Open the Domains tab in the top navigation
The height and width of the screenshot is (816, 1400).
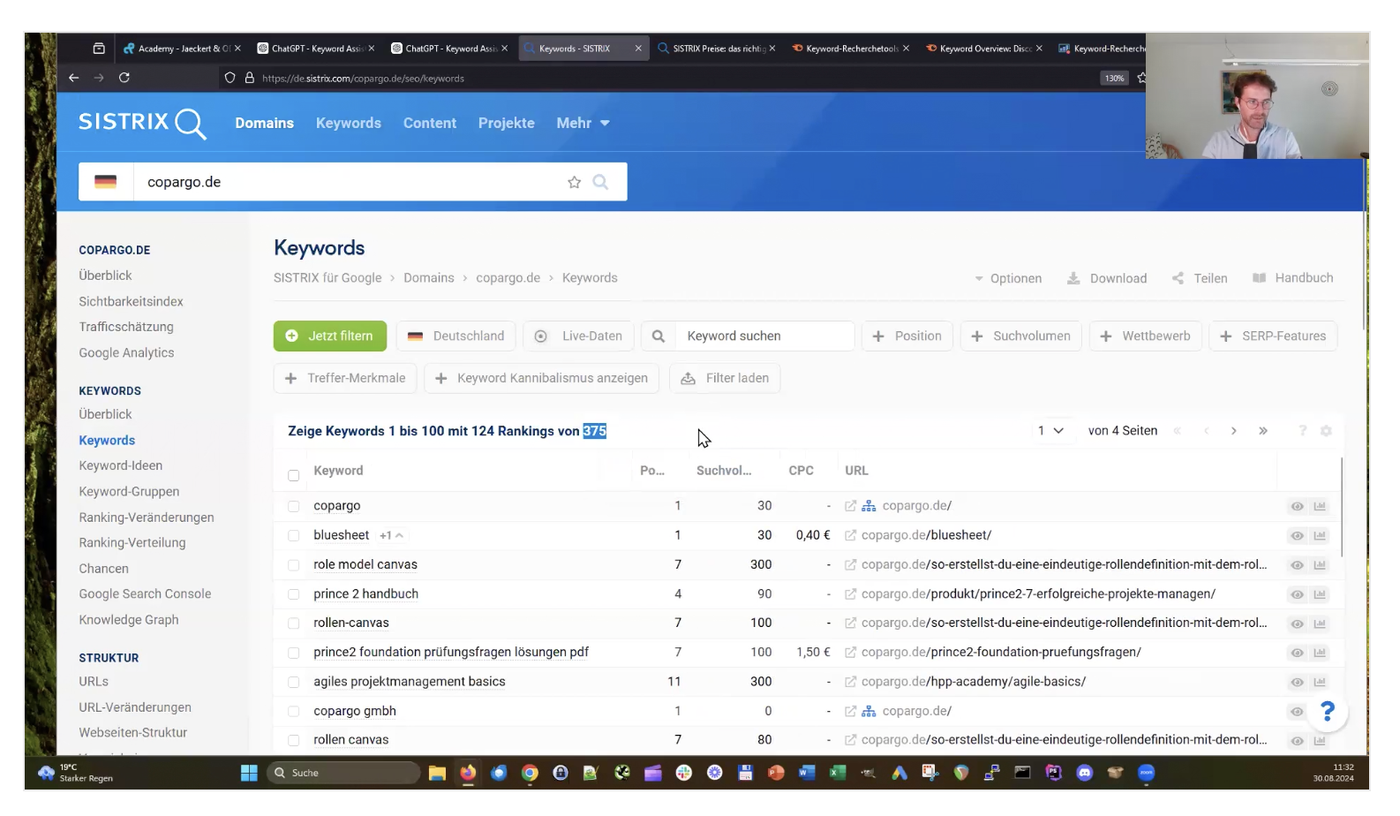[264, 123]
